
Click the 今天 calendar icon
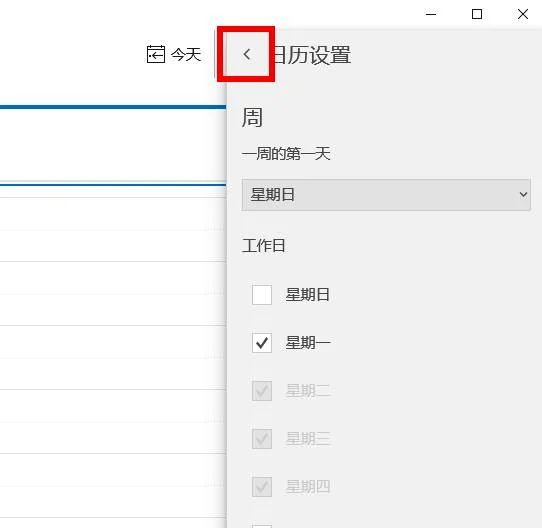click(156, 54)
